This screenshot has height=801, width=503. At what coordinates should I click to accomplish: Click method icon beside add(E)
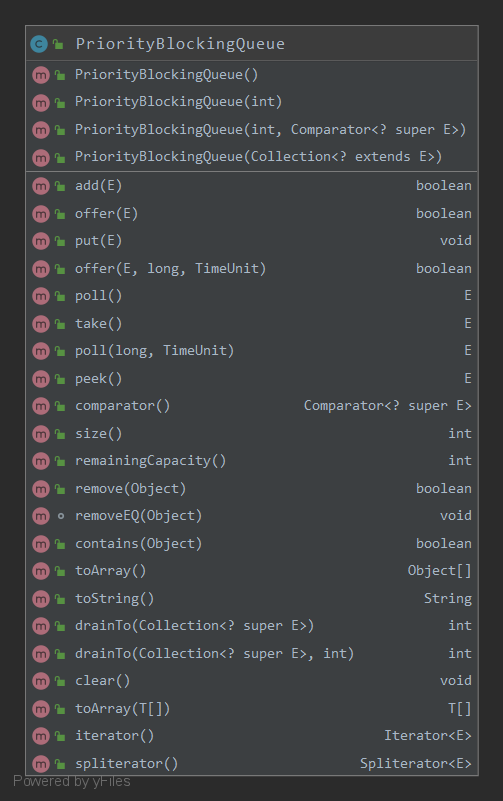tap(40, 186)
